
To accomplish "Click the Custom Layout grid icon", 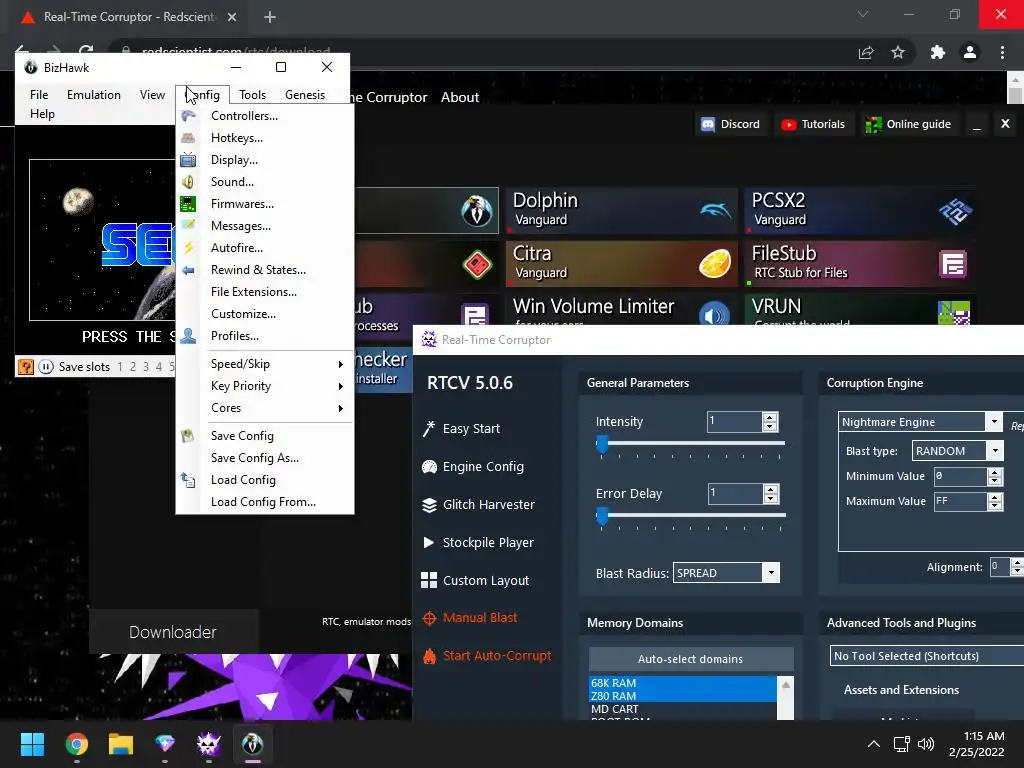I will click(429, 581).
